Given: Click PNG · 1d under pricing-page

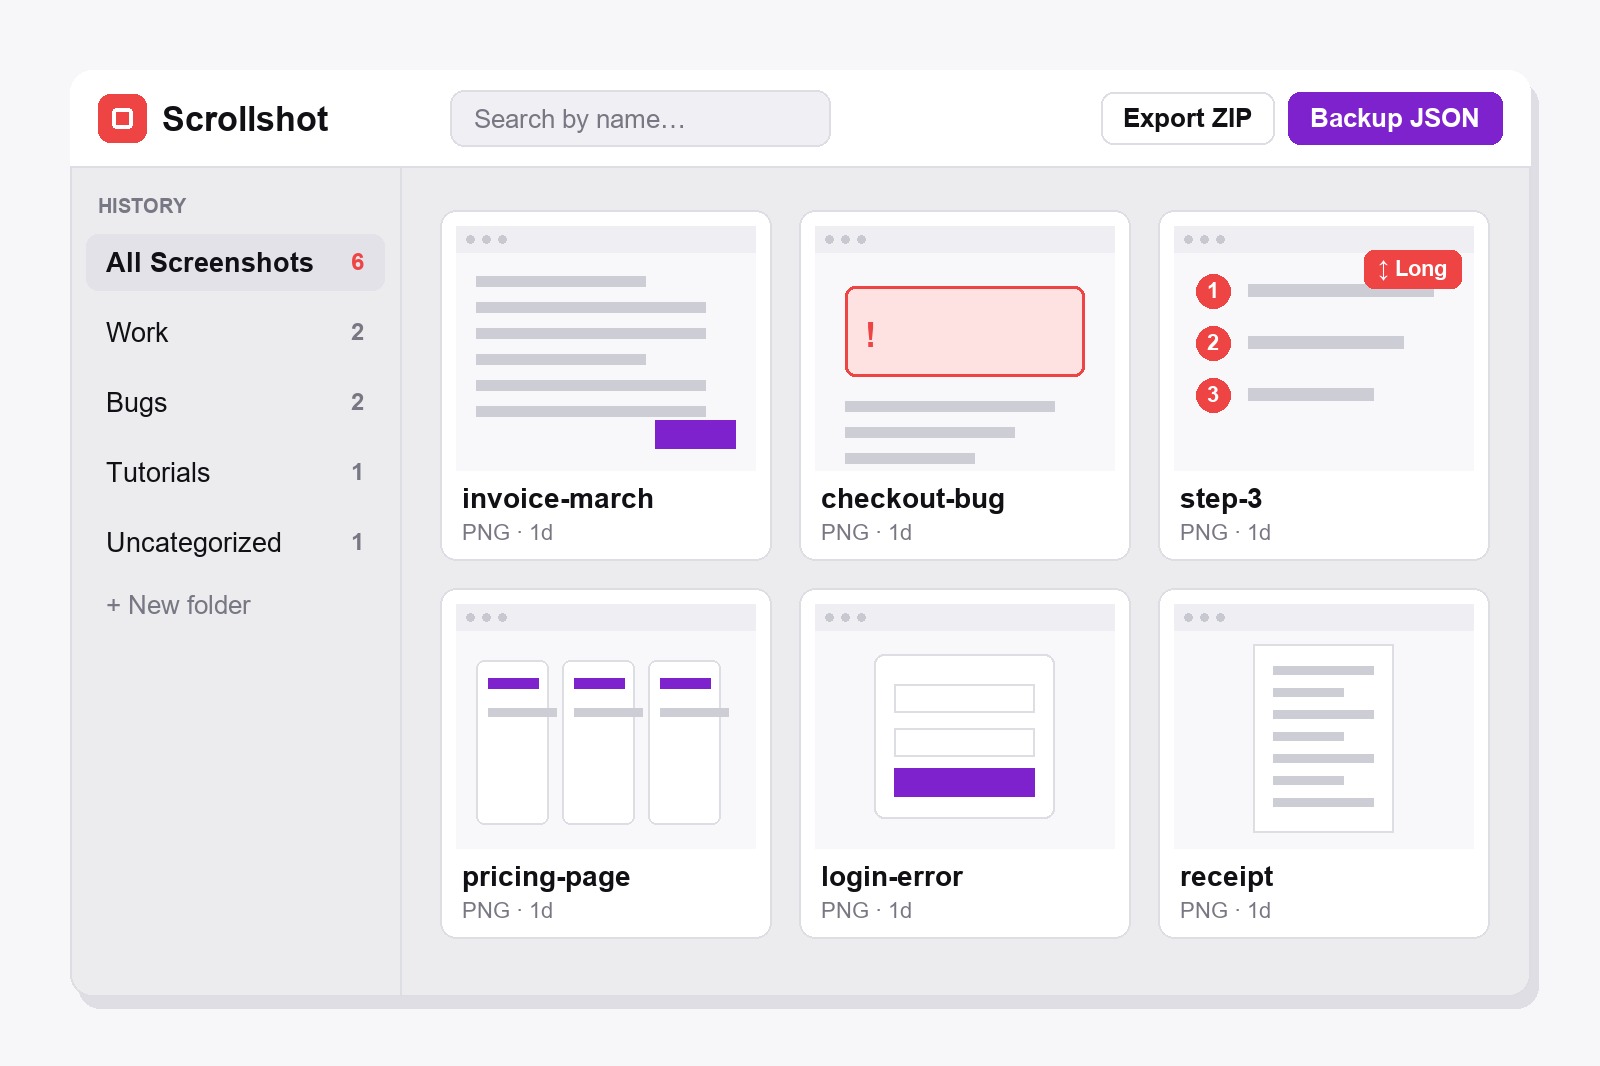Looking at the screenshot, I should (x=507, y=910).
